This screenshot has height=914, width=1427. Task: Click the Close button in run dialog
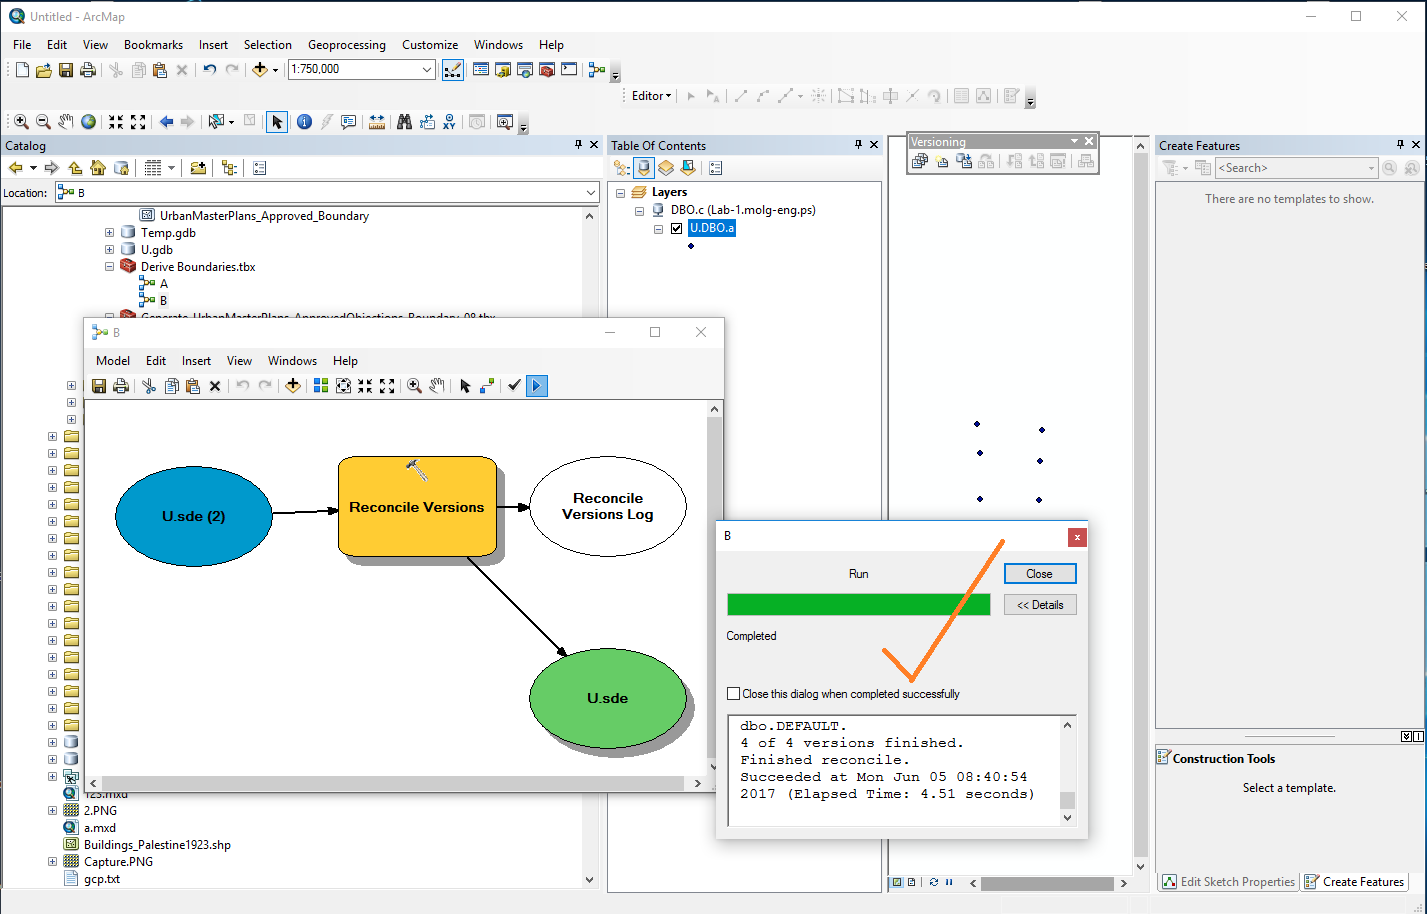tap(1040, 574)
